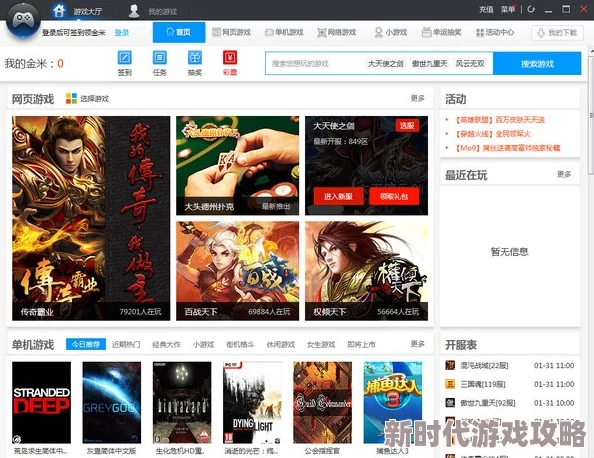
Task: Open the Stranded Deep game cover
Action: coord(41,402)
